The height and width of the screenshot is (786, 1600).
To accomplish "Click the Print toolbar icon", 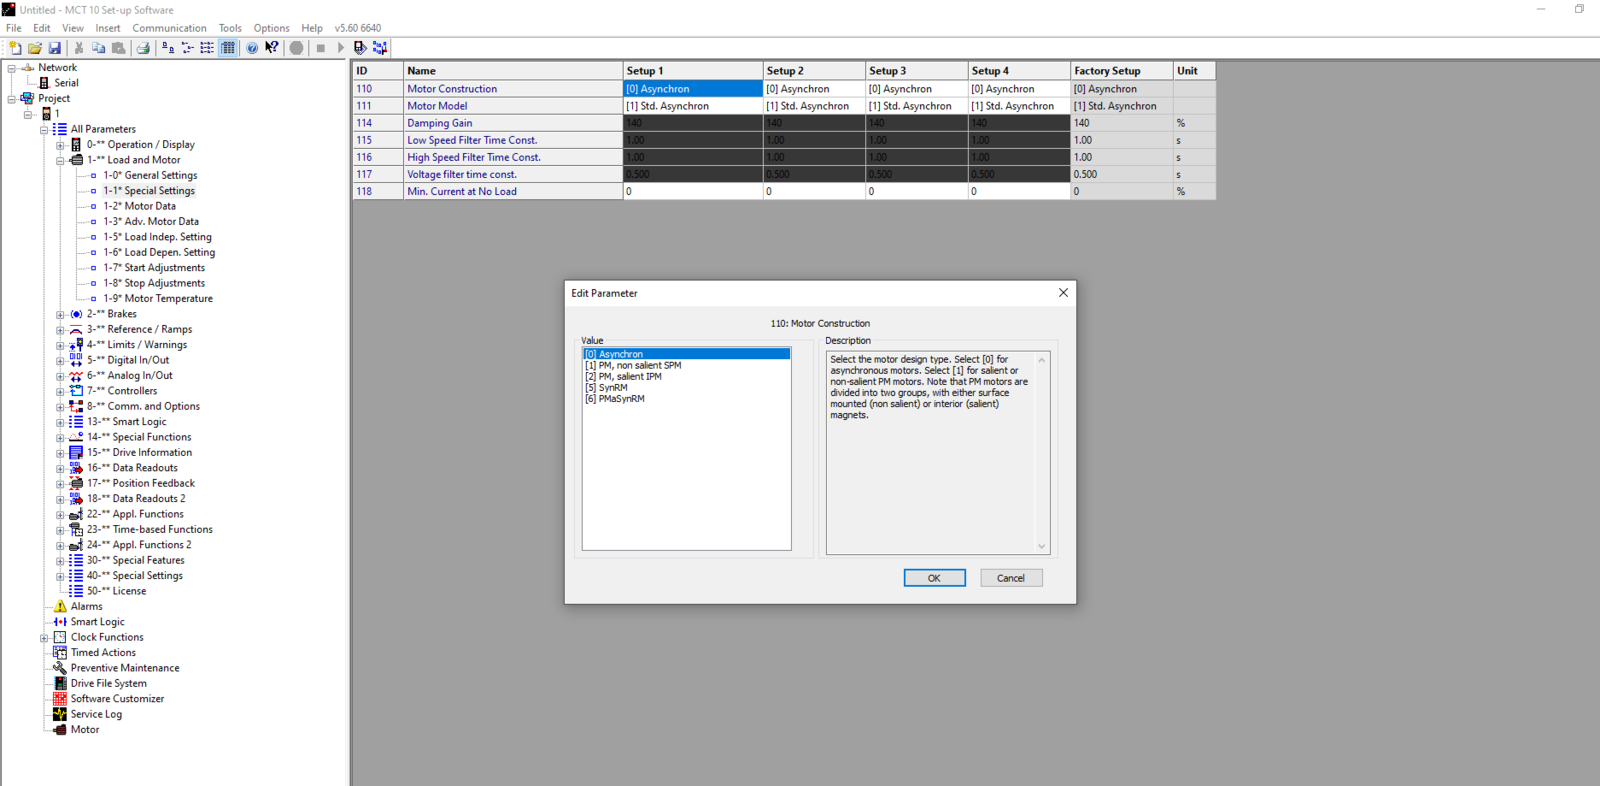I will [x=143, y=48].
